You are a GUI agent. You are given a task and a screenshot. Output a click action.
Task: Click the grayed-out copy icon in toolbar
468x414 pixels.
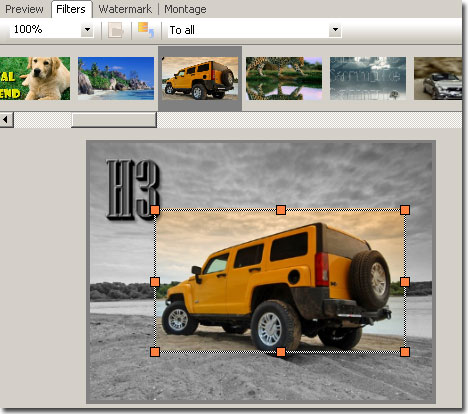[x=116, y=30]
